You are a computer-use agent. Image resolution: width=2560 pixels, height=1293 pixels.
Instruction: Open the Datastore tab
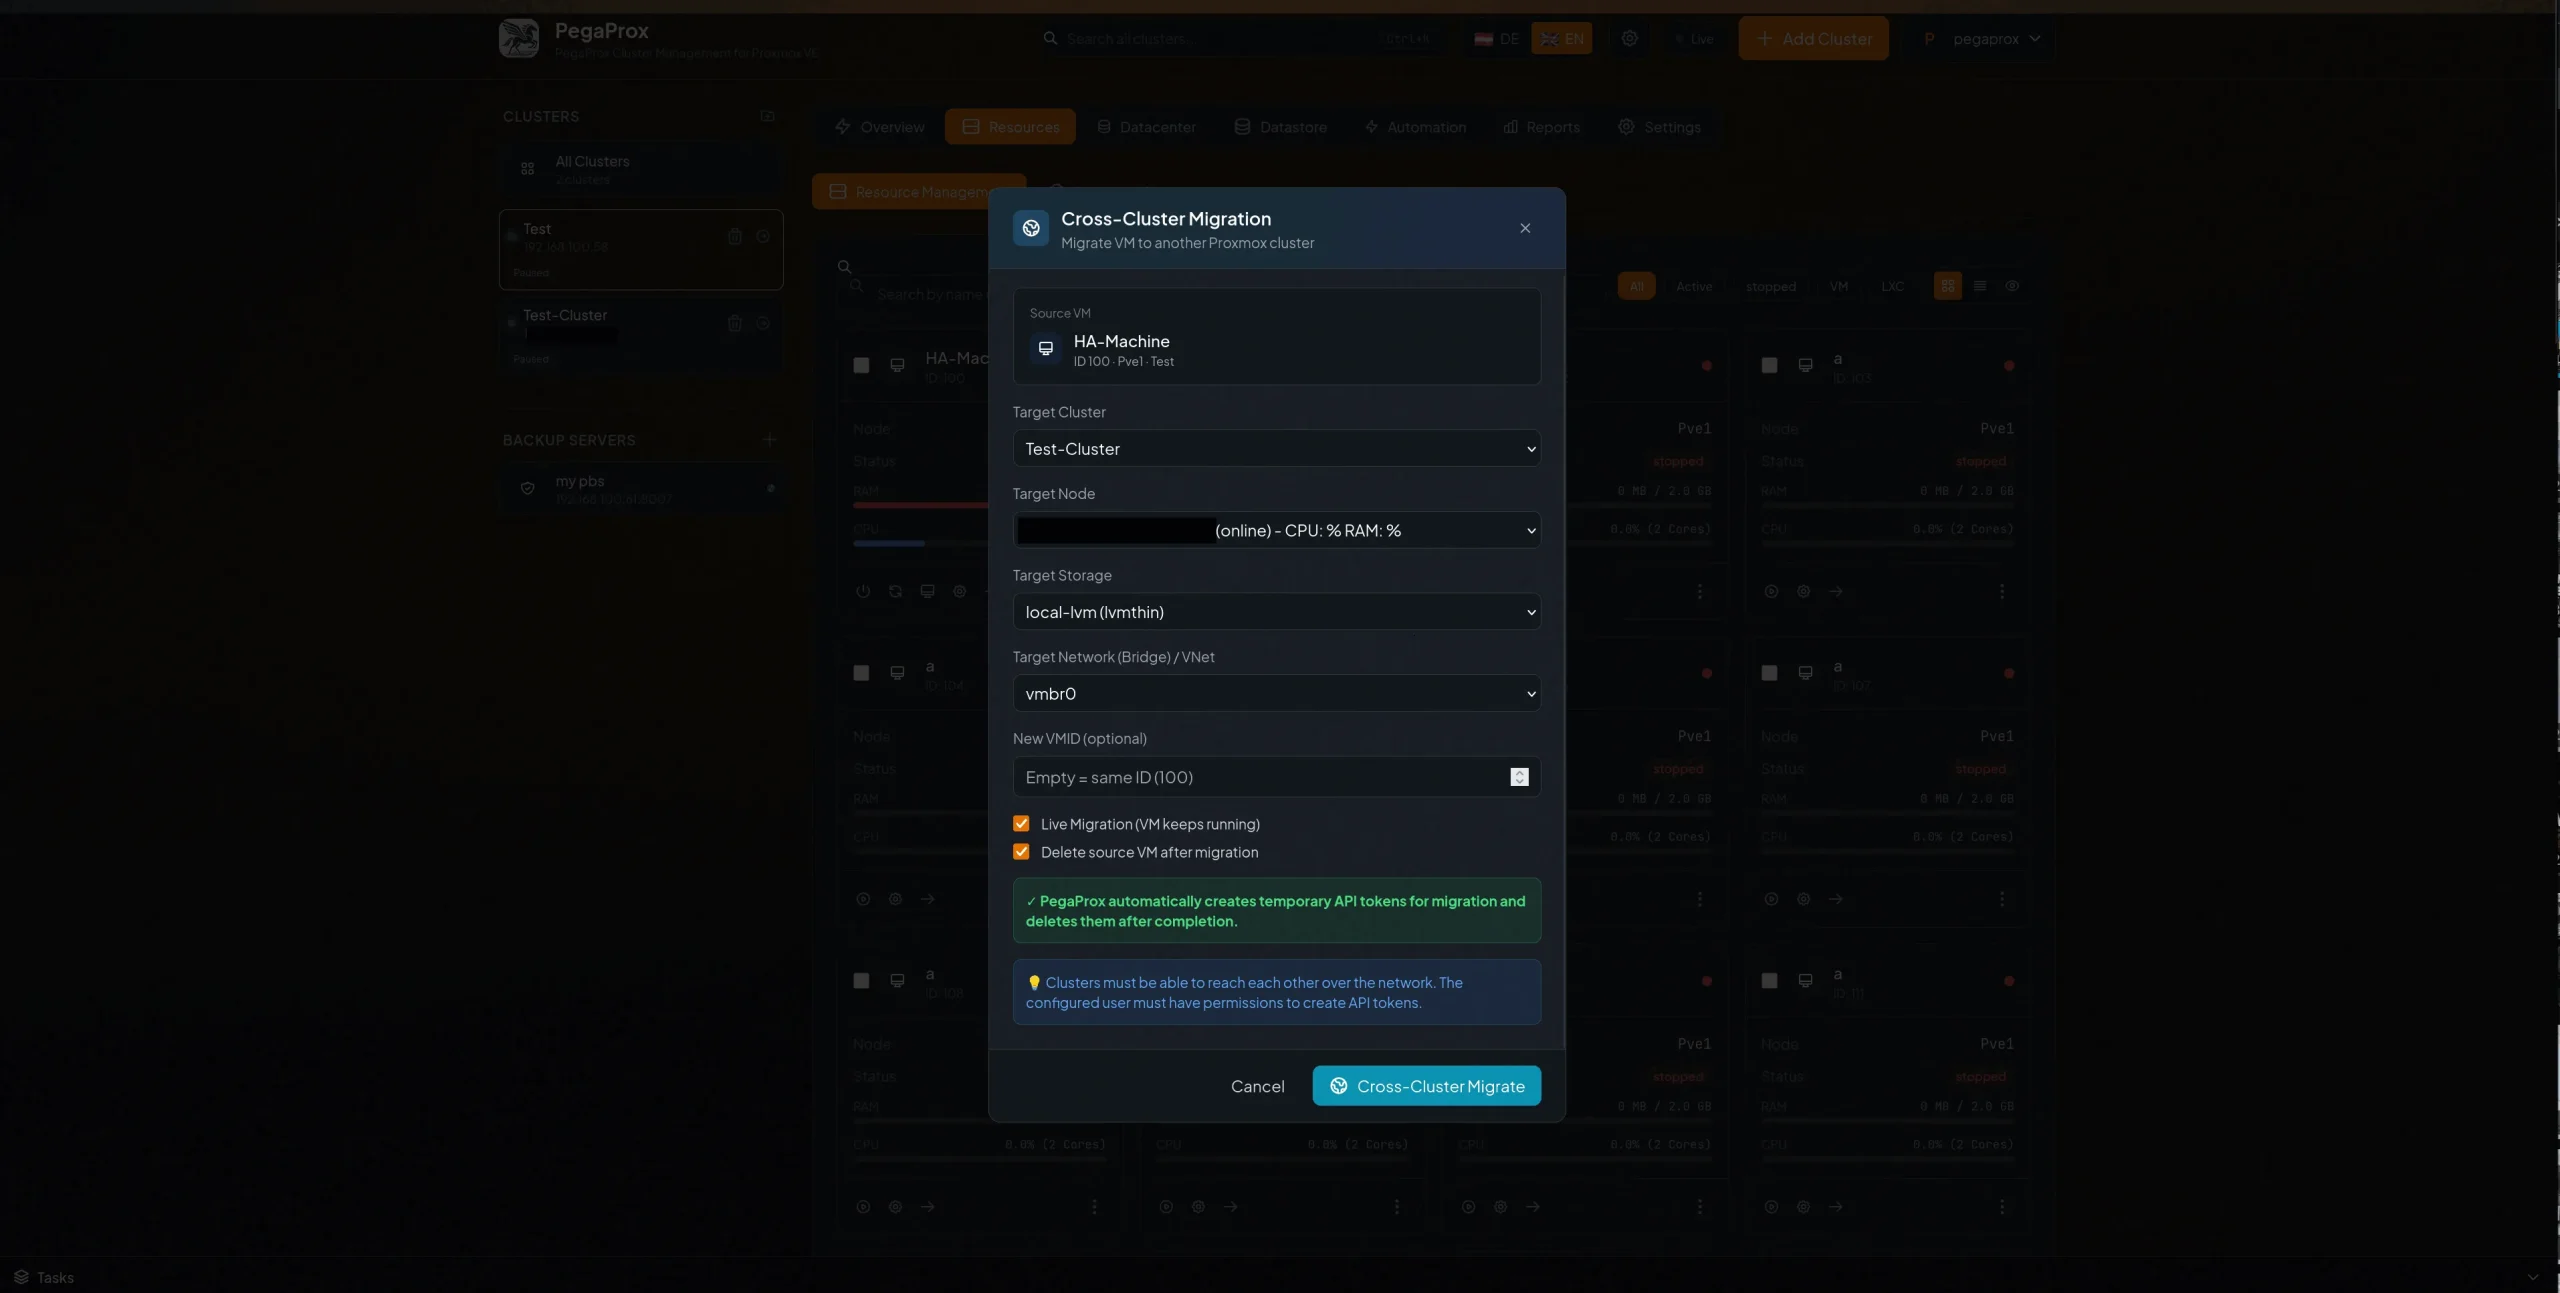pos(1281,127)
